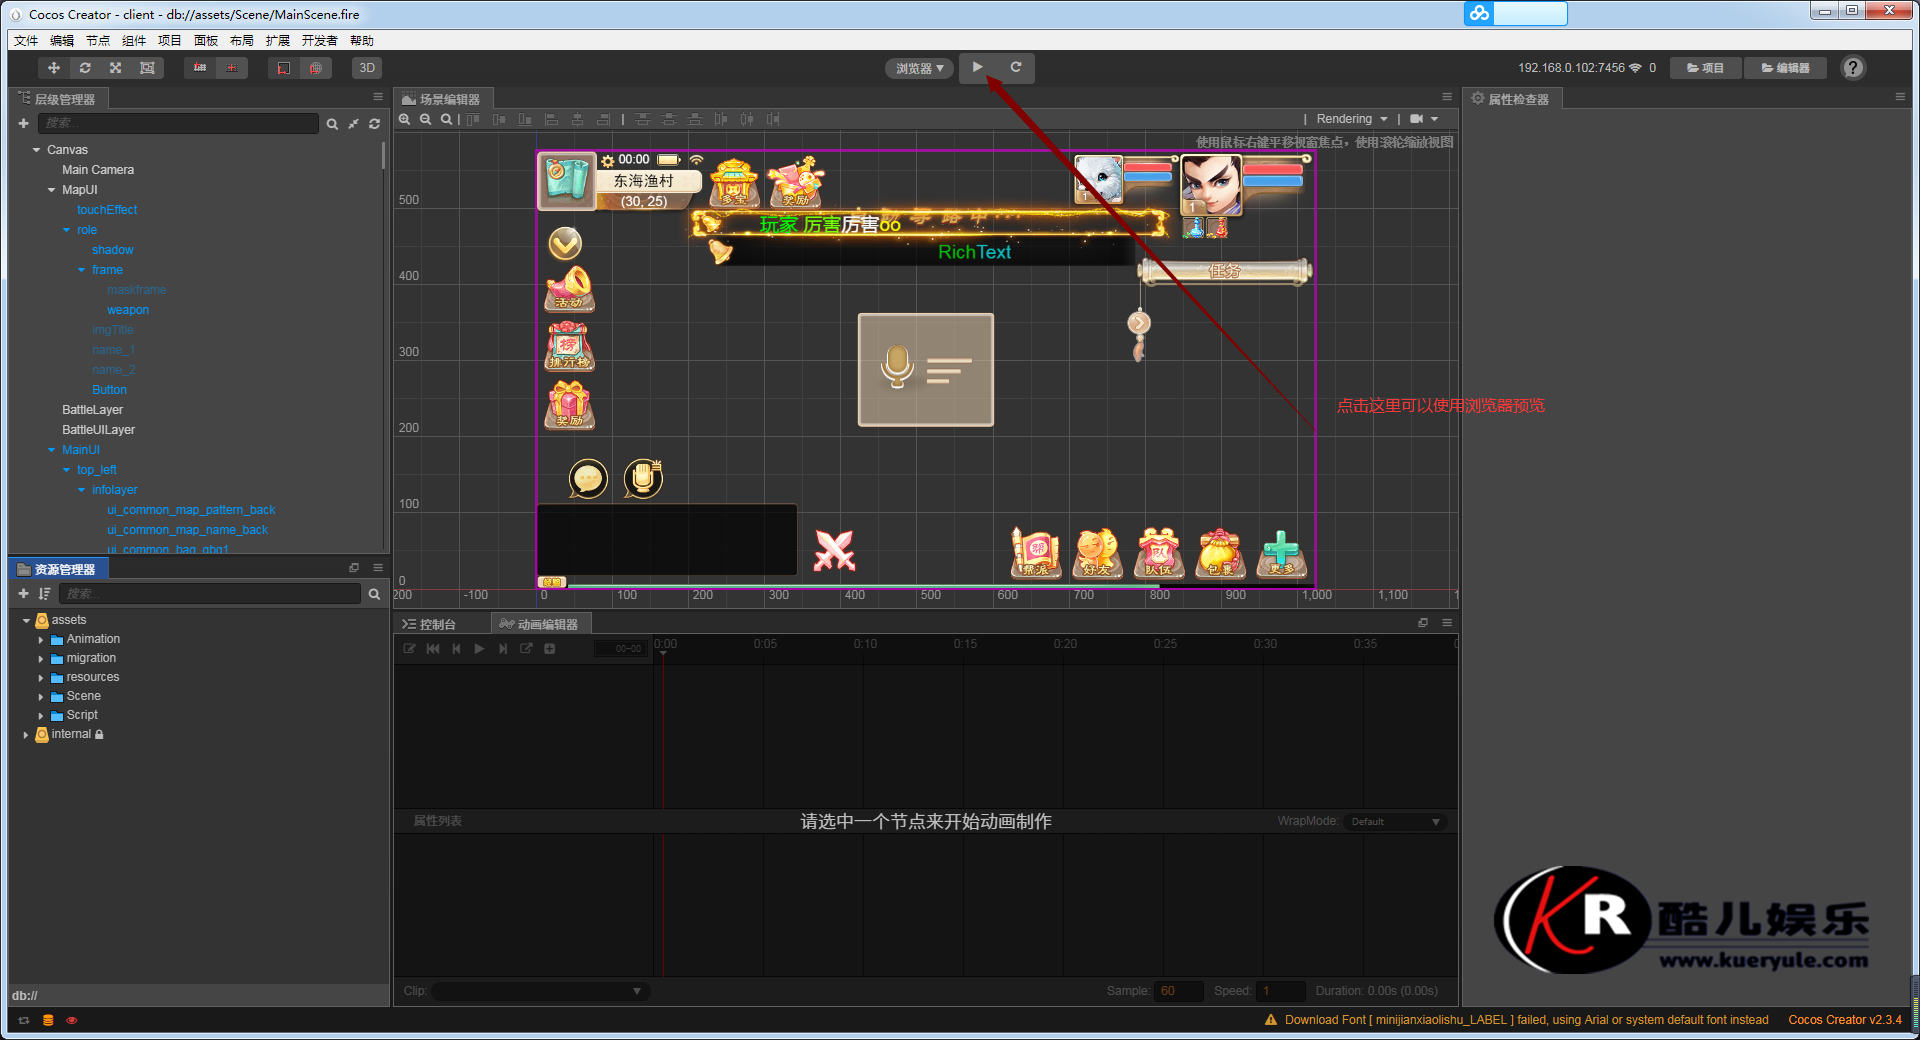Viewport: 1920px width, 1040px height.
Task: Step to next animation frame
Action: pyautogui.click(x=503, y=649)
